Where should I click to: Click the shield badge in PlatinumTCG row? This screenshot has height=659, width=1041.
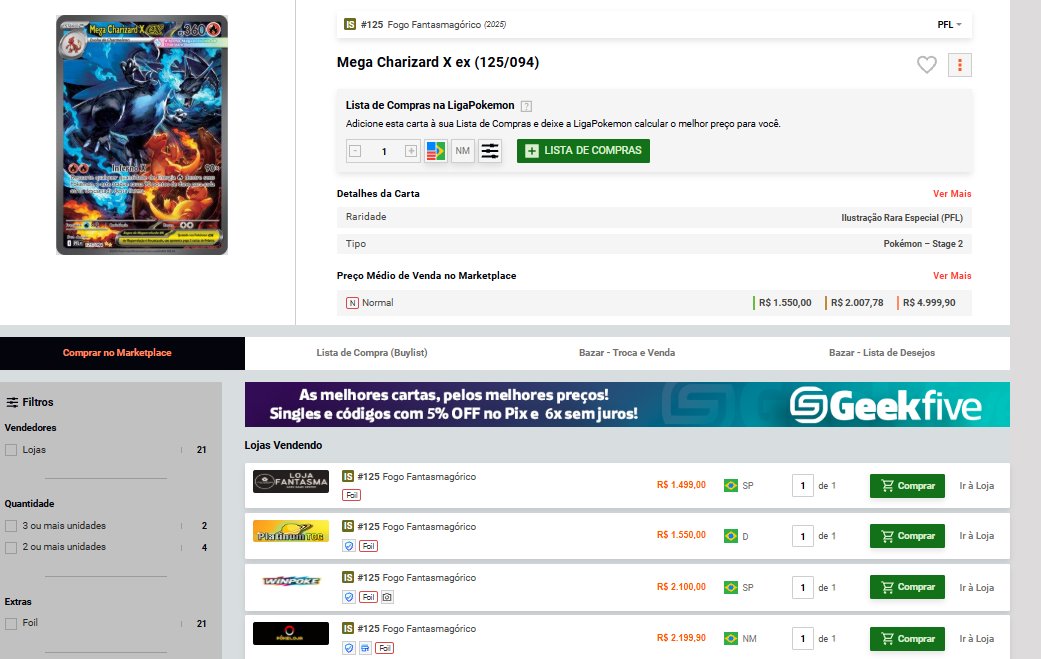coord(349,546)
